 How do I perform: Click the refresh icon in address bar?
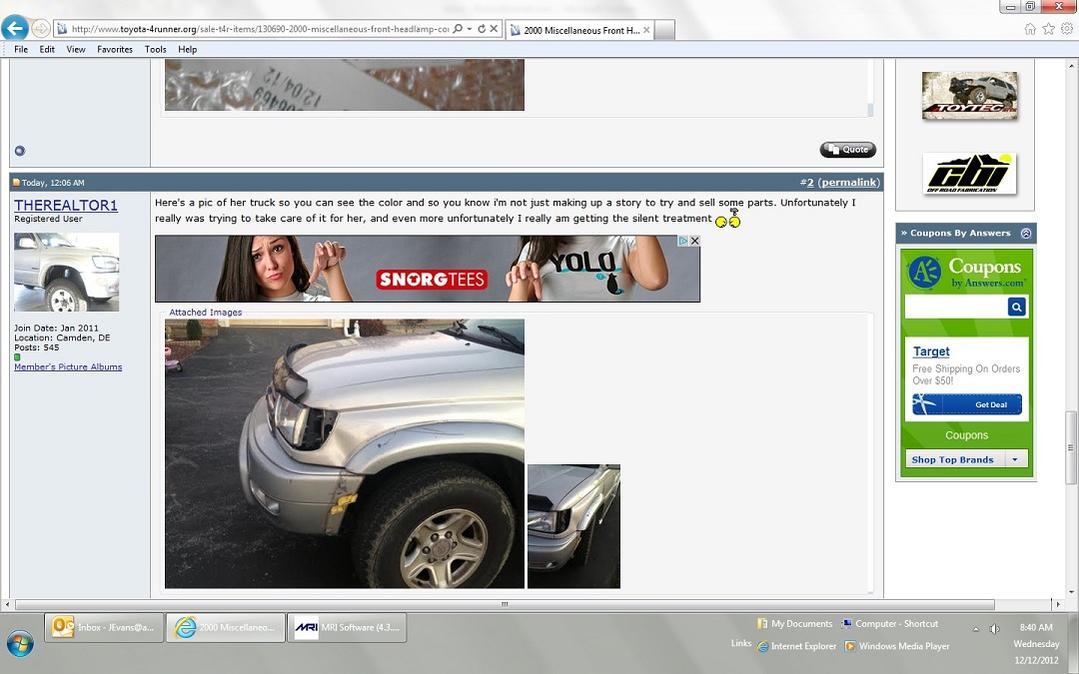click(x=482, y=29)
